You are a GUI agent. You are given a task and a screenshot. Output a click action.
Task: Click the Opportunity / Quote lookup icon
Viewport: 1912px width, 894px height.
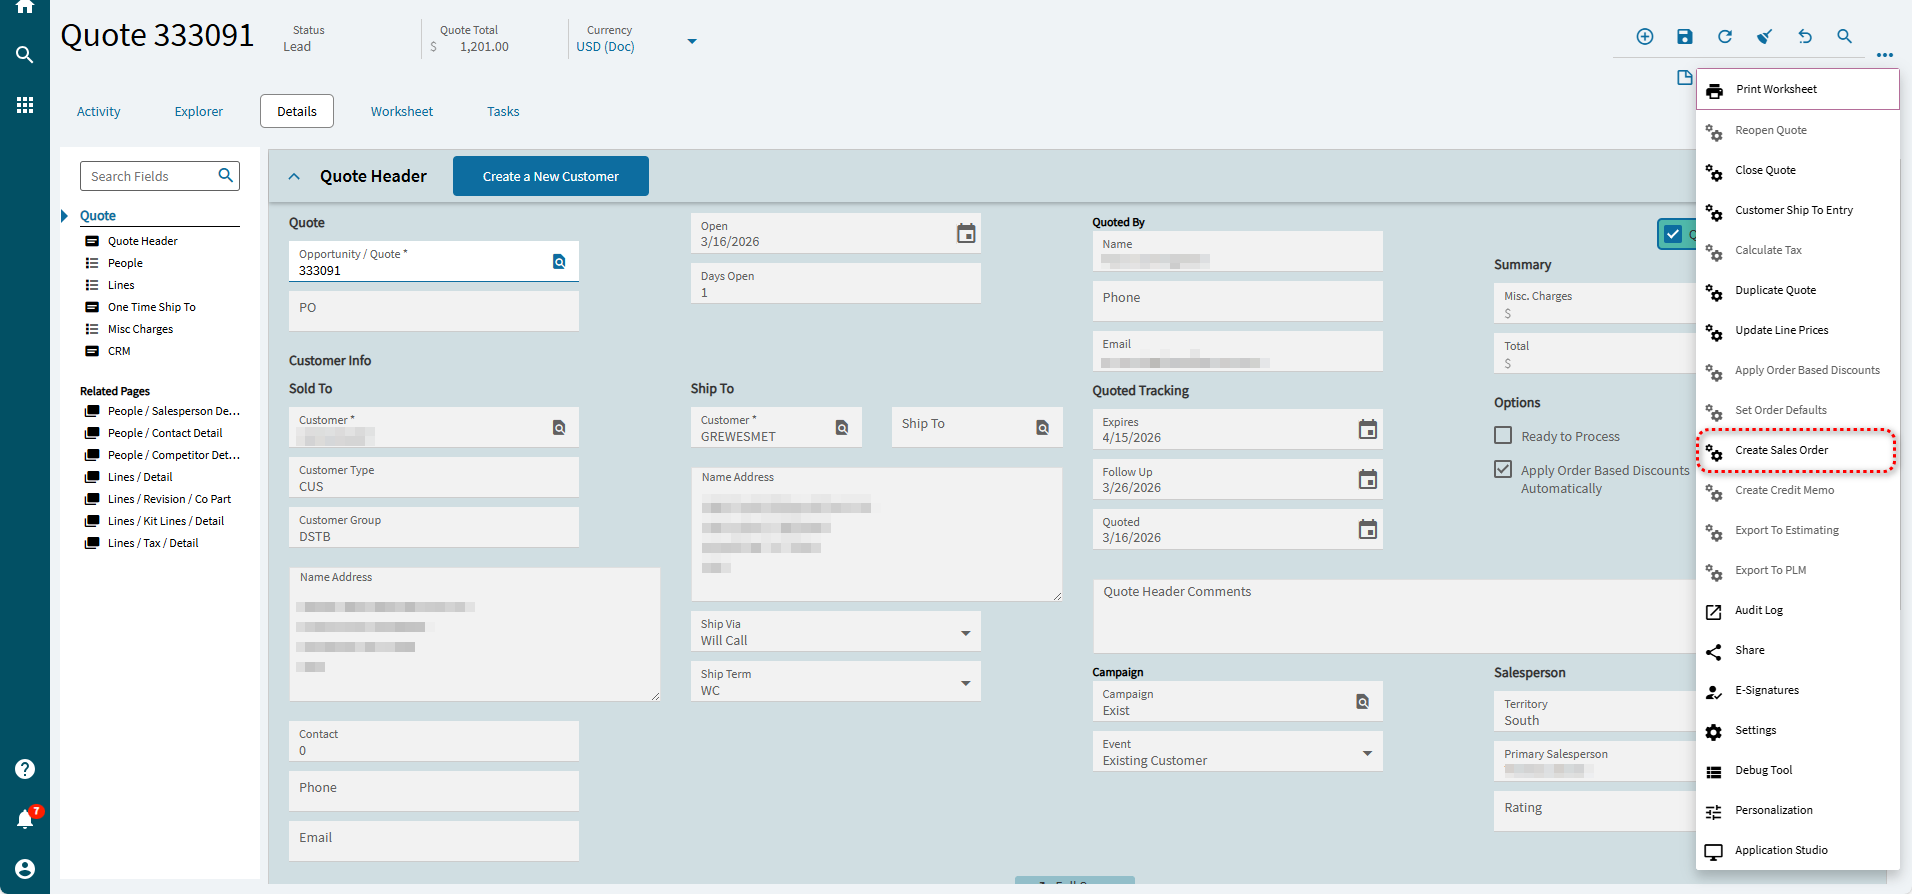(559, 262)
